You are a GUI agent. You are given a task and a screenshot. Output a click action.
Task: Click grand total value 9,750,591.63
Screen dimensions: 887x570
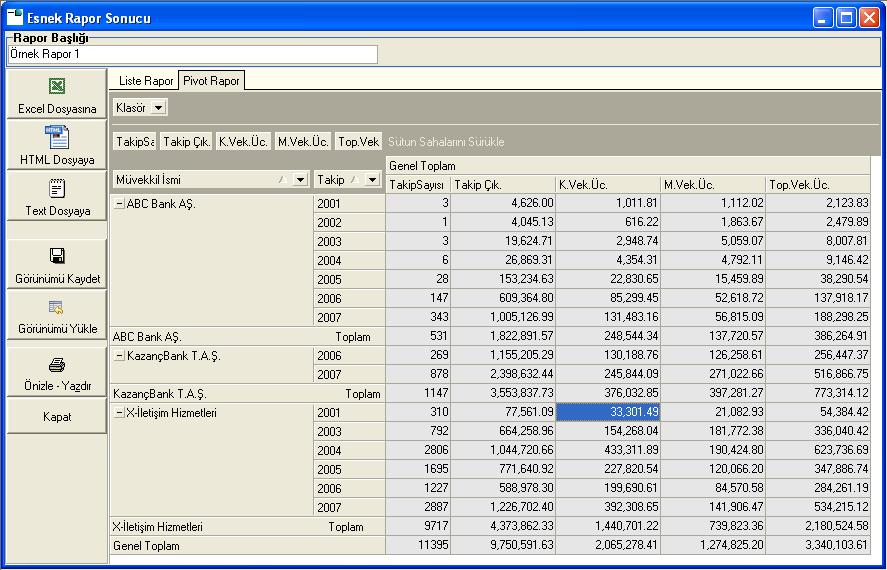click(503, 545)
